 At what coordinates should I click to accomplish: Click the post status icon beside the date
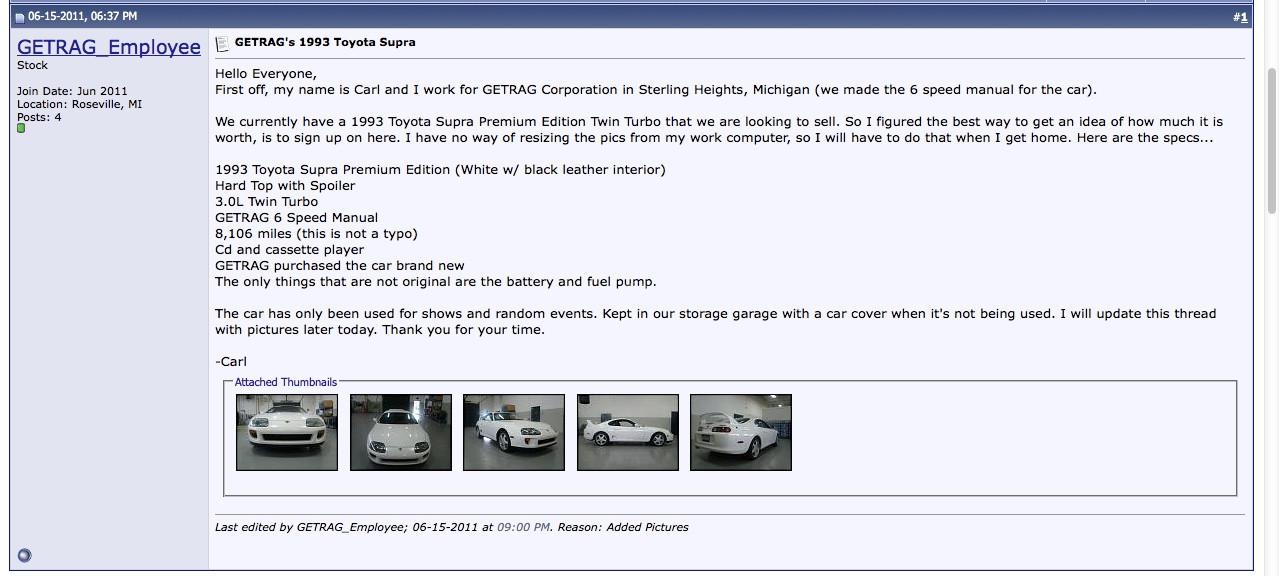pyautogui.click(x=19, y=17)
